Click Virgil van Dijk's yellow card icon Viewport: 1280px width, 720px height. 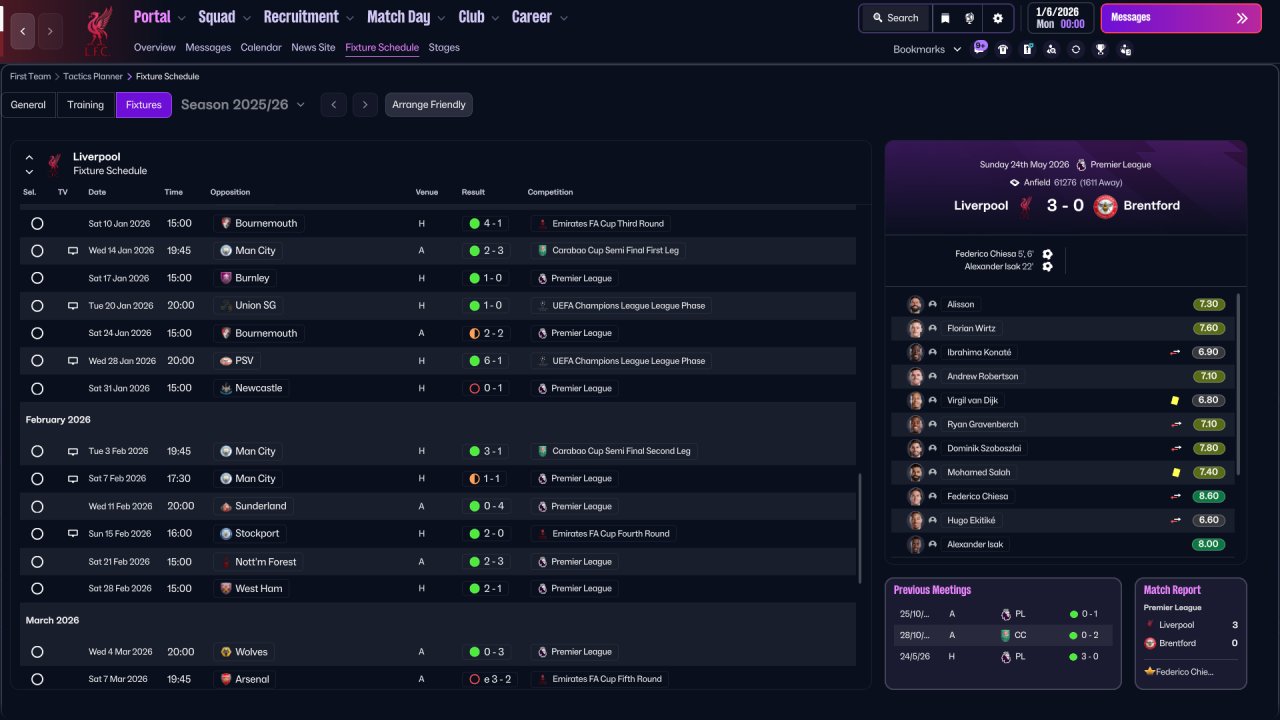click(1176, 400)
